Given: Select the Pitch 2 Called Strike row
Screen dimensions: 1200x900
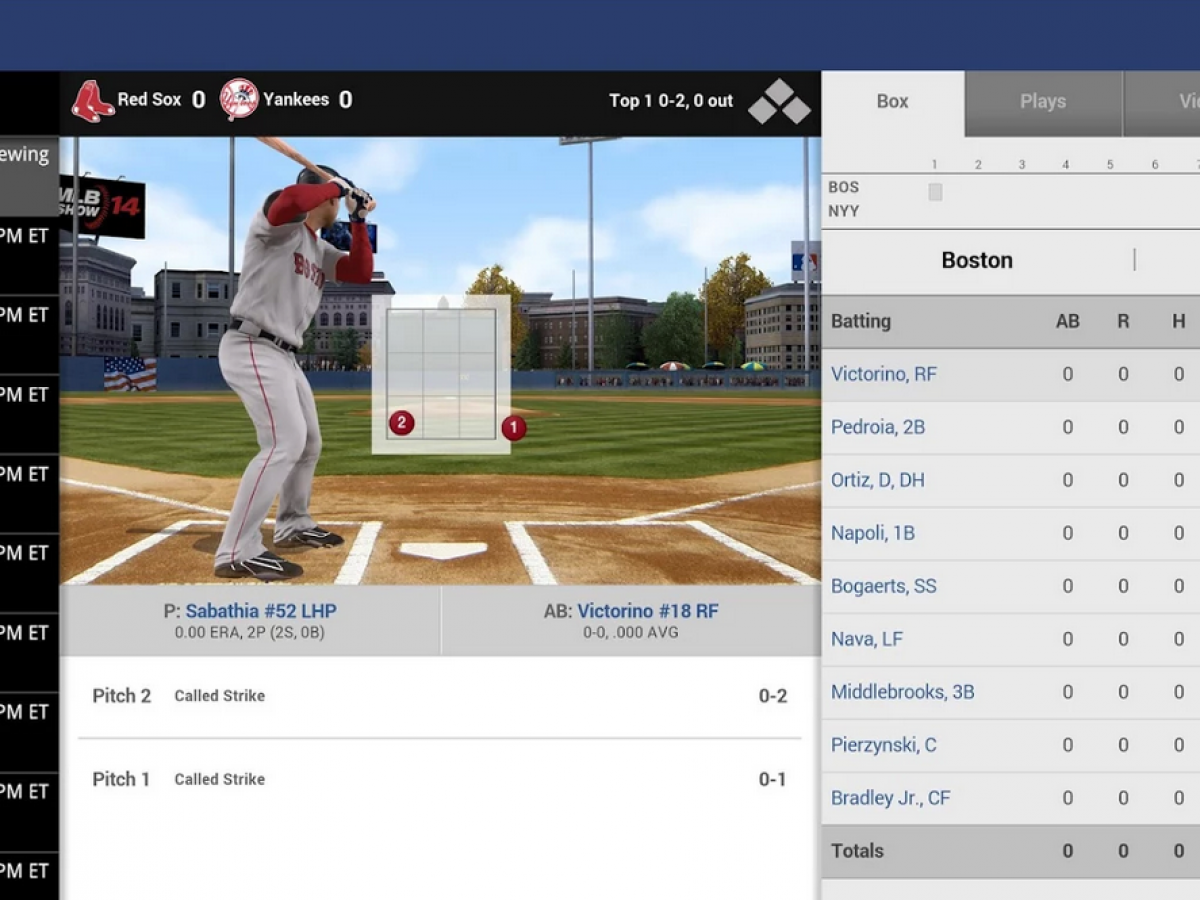Looking at the screenshot, I should (439, 696).
